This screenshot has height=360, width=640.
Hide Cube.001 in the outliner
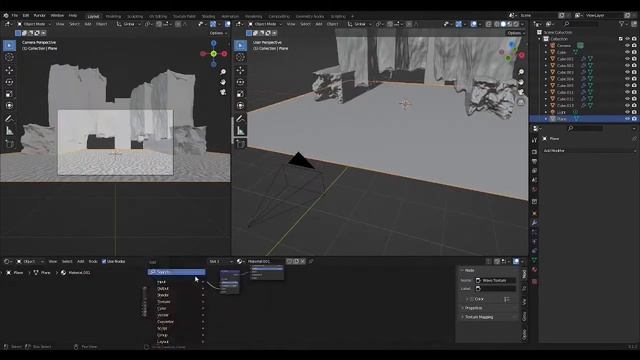[627, 59]
